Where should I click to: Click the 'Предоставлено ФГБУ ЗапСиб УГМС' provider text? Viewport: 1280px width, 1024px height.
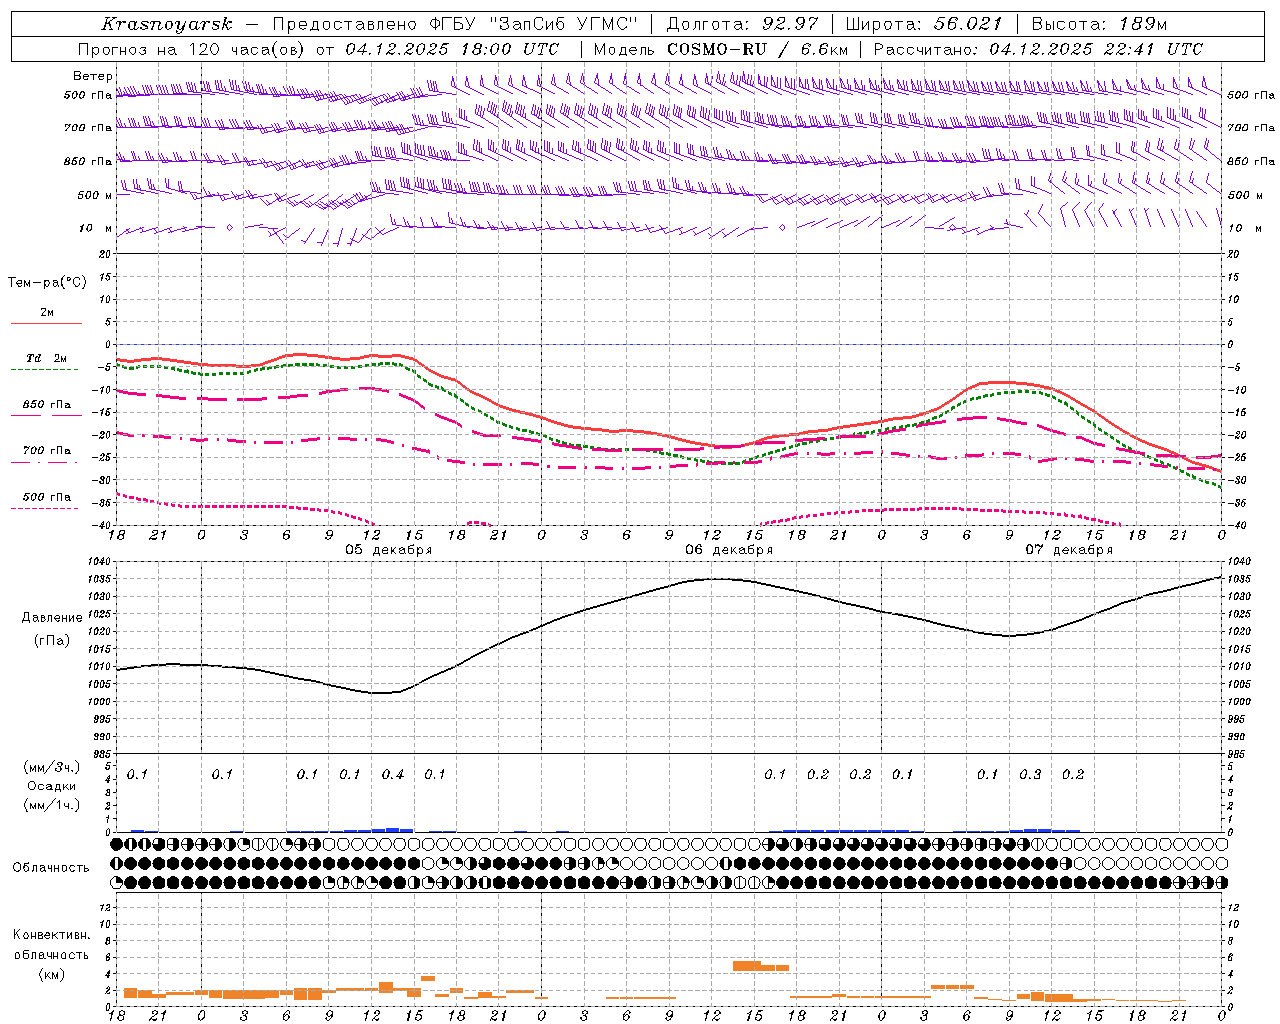[x=454, y=24]
